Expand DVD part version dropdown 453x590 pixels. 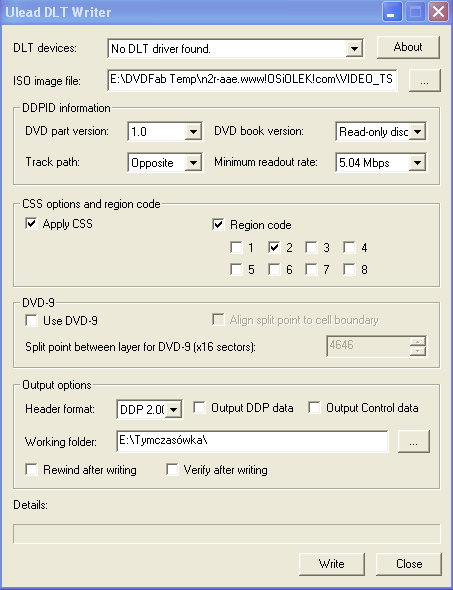pyautogui.click(x=193, y=132)
